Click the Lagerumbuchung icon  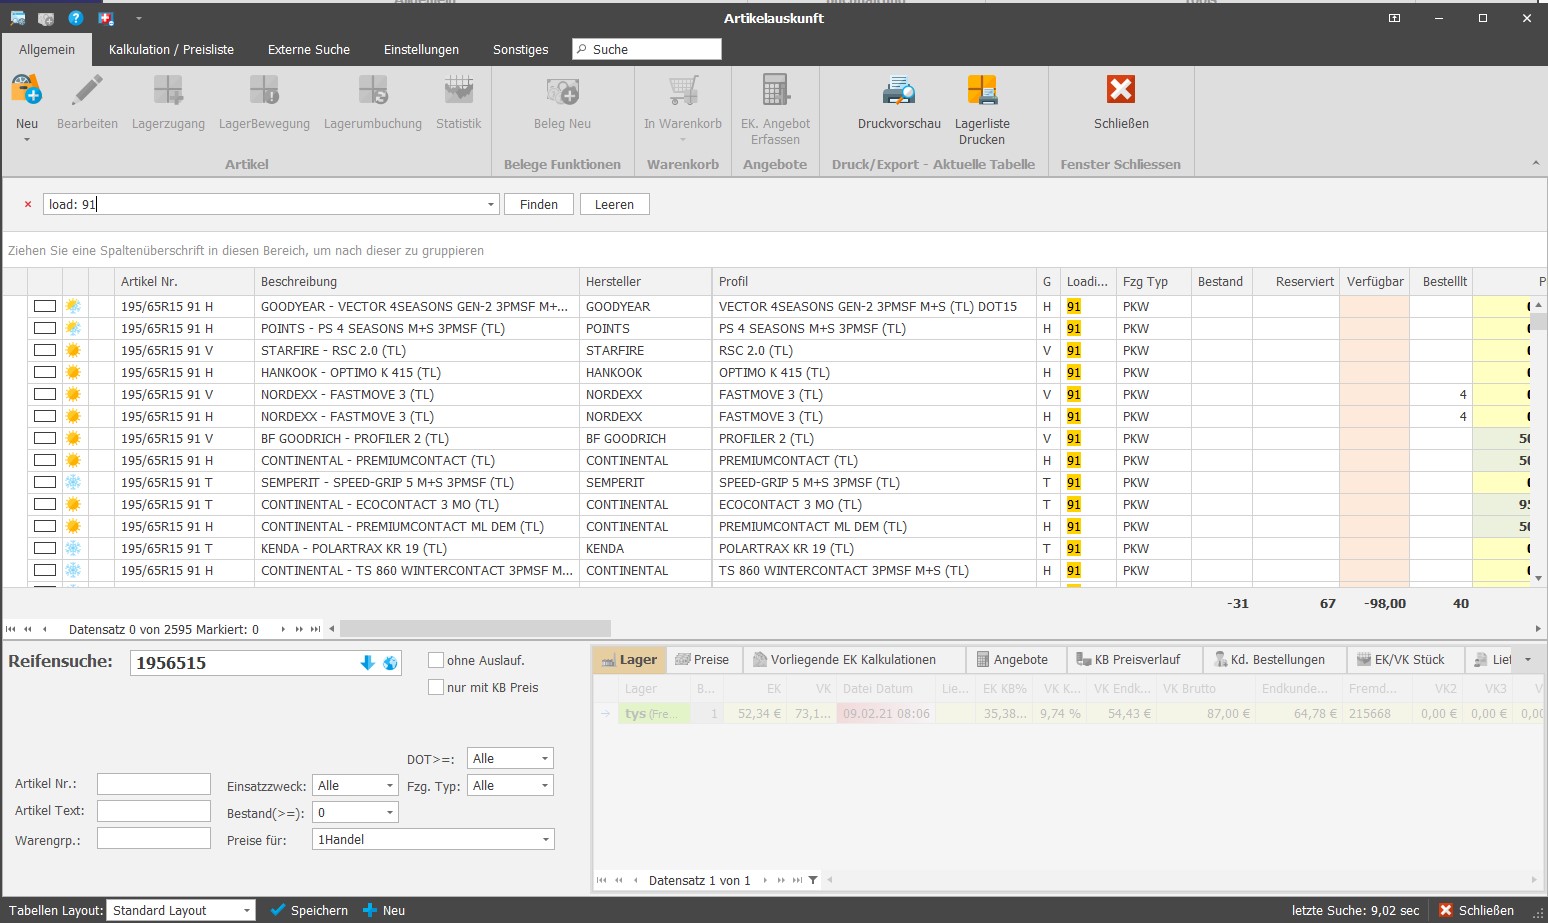pyautogui.click(x=373, y=91)
